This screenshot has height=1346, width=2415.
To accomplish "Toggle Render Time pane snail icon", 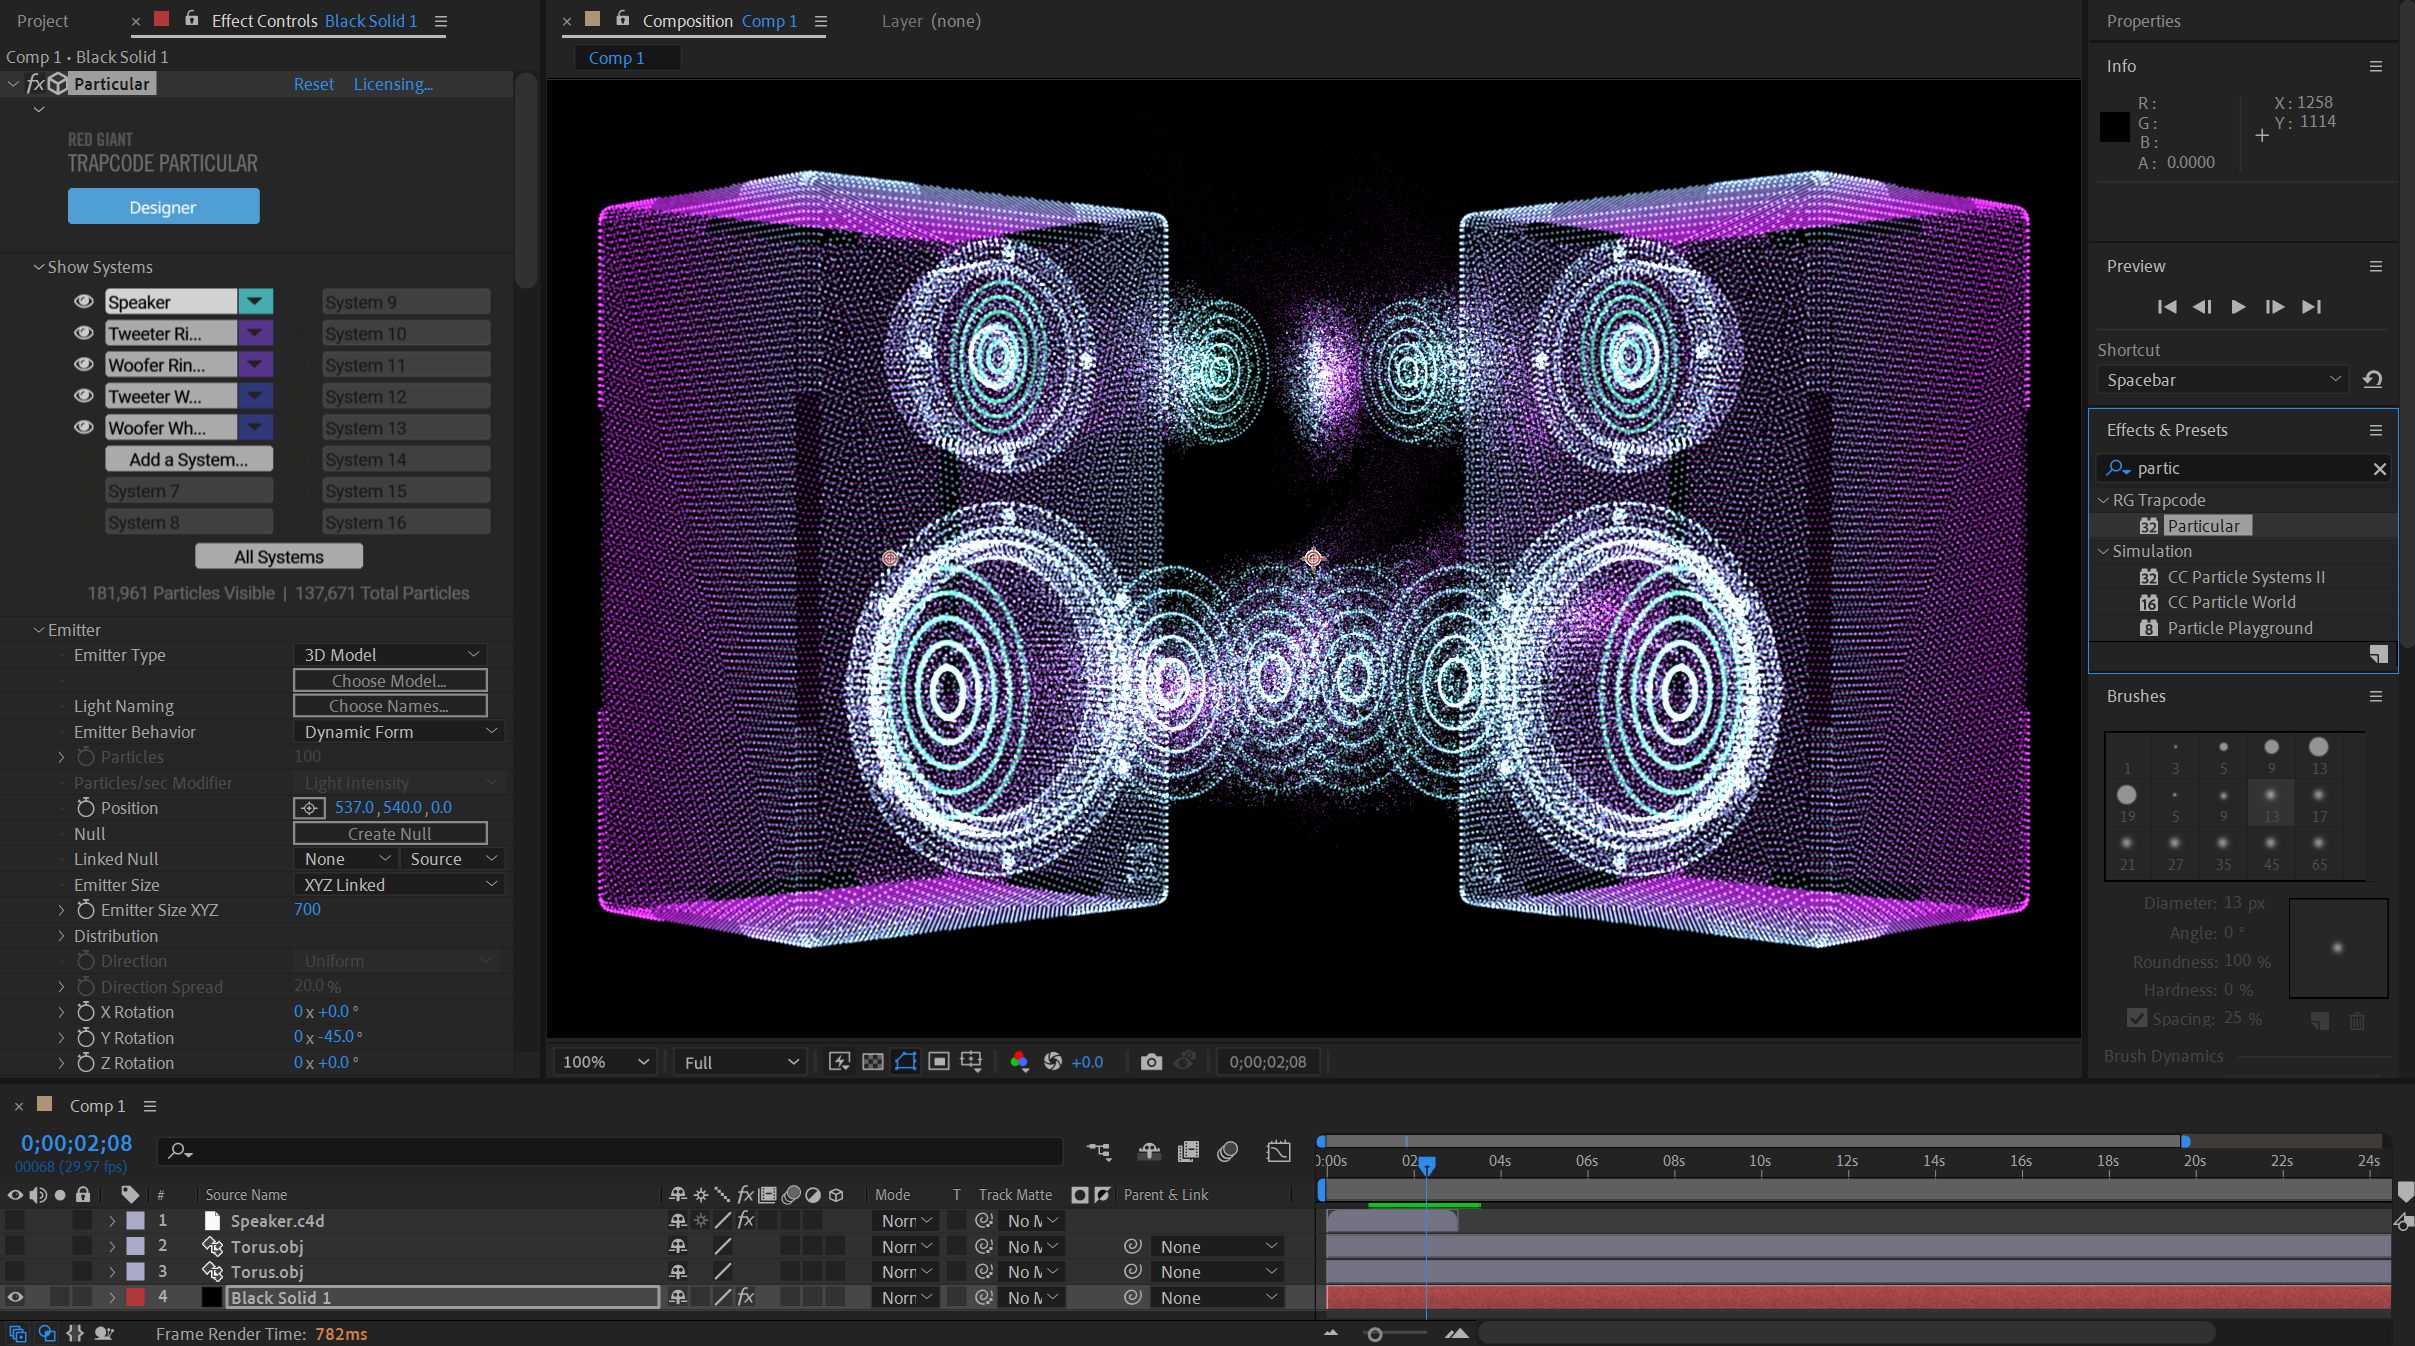I will pos(104,1333).
